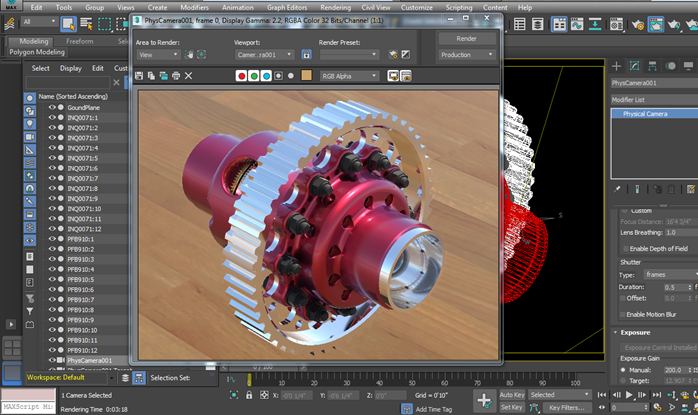Toggle the monochrome display dot
Viewport: 698px width, 415px height.
pos(291,76)
